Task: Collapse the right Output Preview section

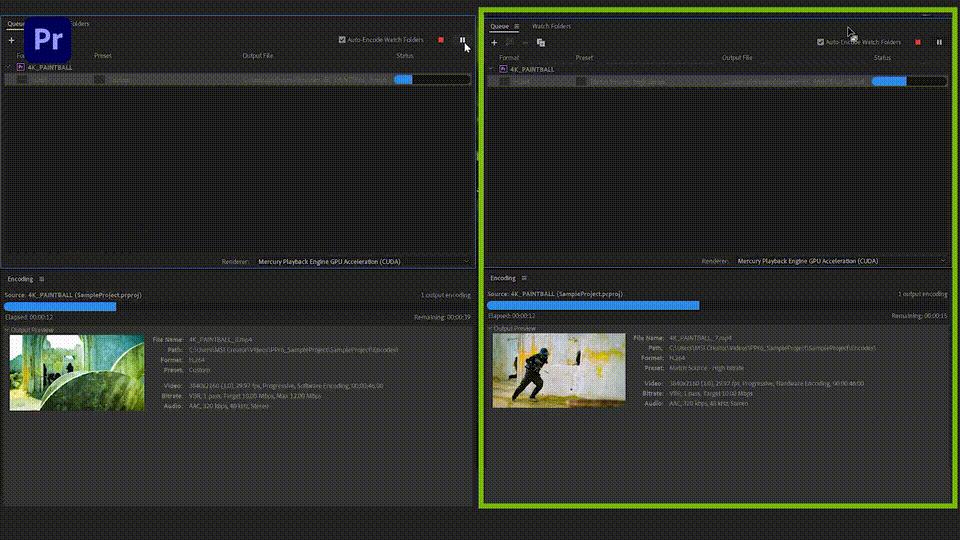Action: (490, 328)
